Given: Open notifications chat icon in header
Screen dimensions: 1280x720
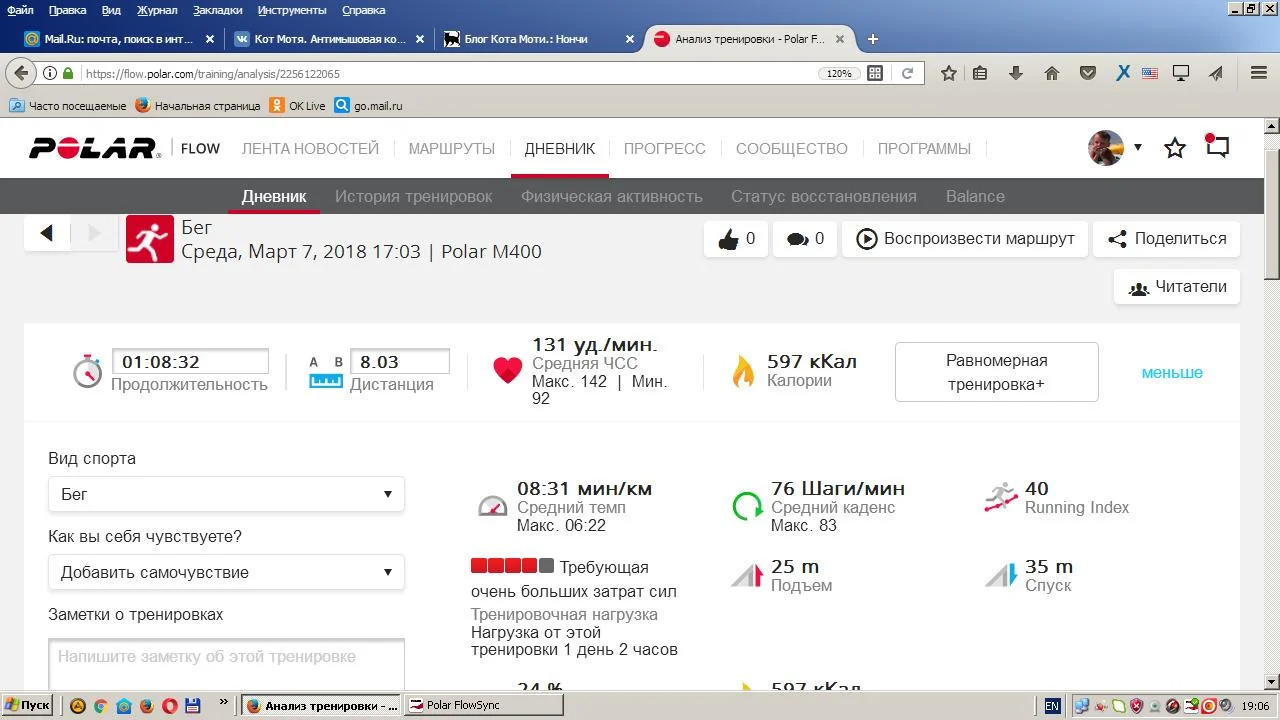Looking at the screenshot, I should click(1217, 147).
